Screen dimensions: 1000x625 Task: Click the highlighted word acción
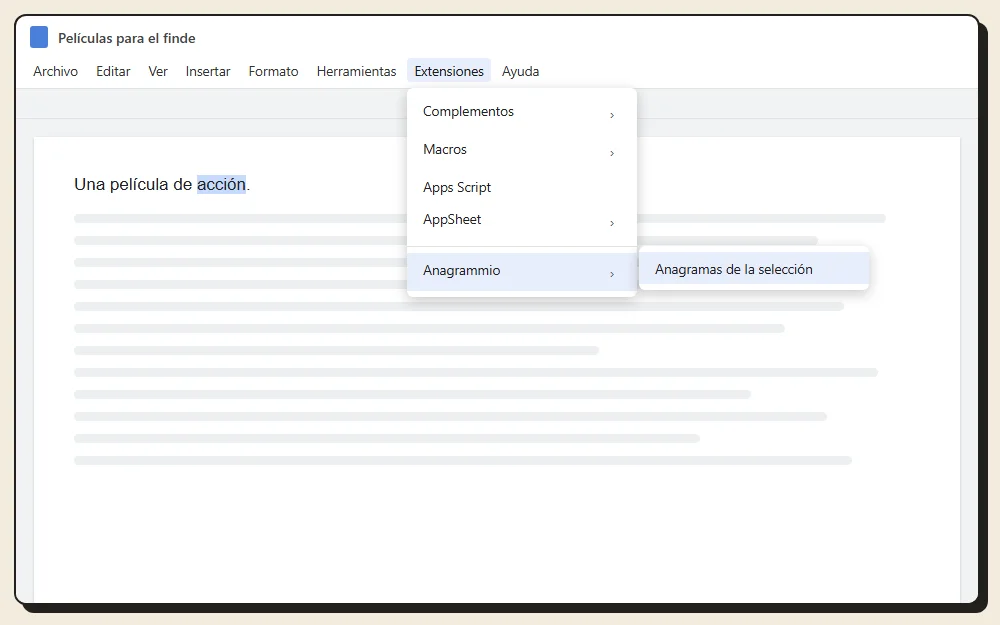[221, 184]
